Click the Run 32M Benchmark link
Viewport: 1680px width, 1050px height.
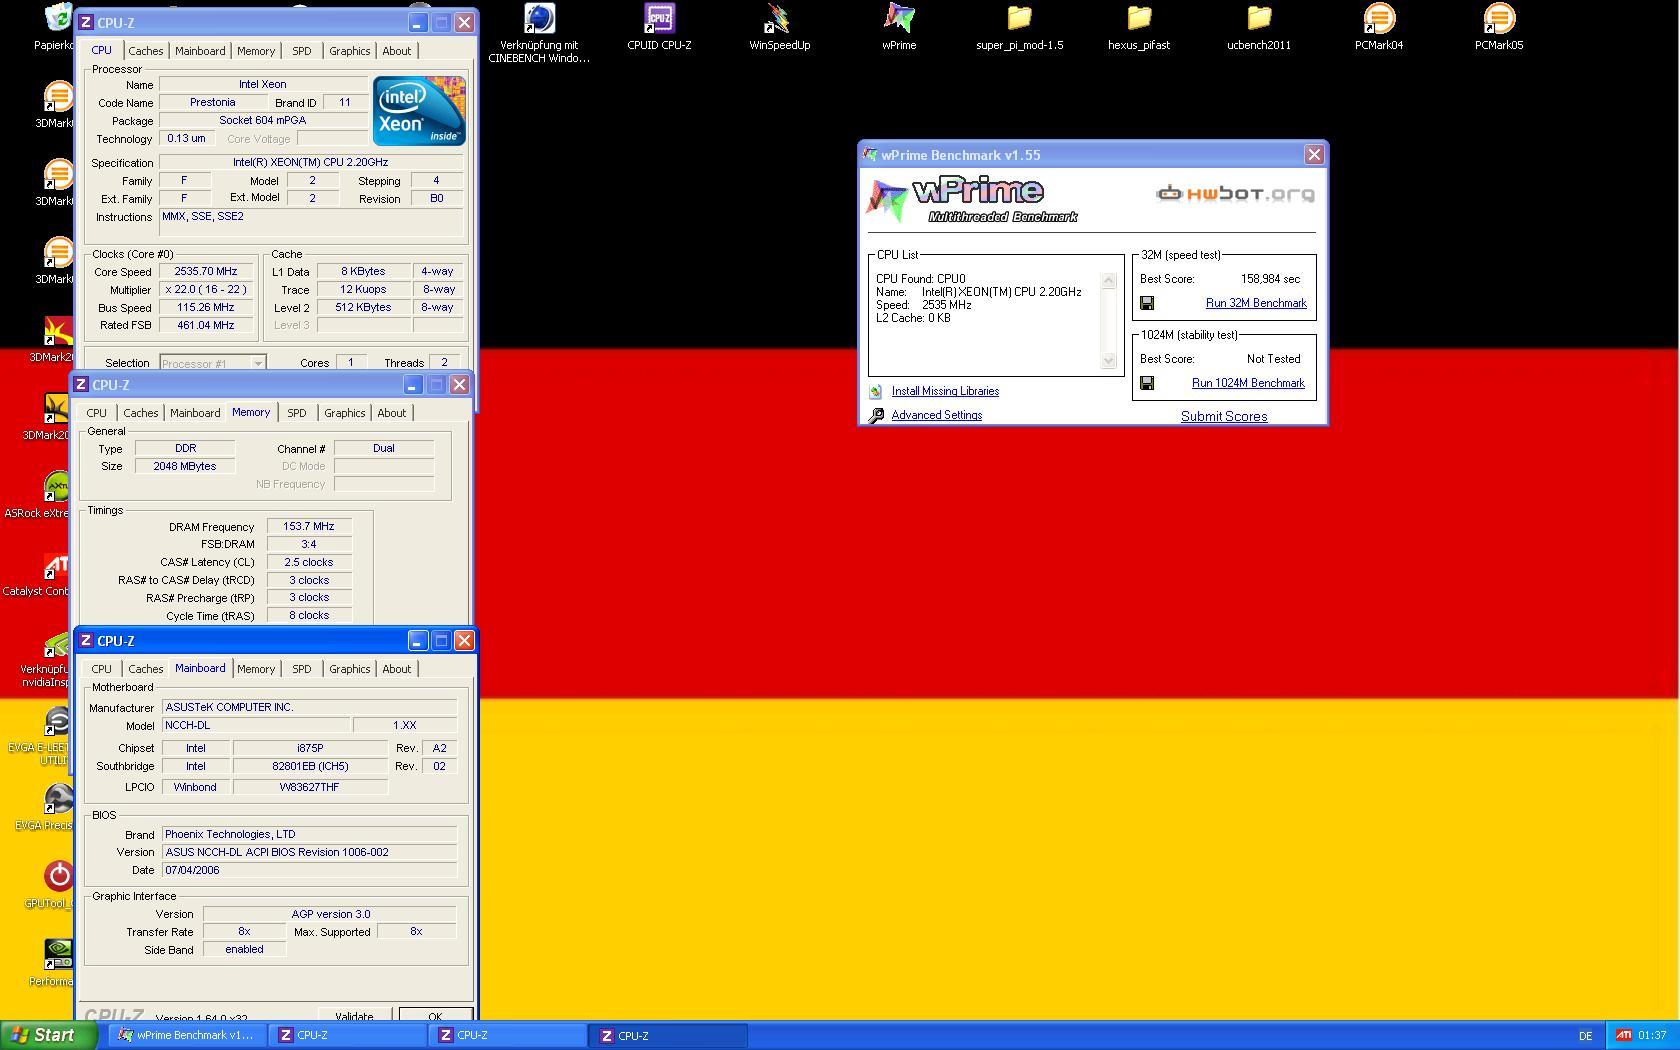(x=1256, y=303)
